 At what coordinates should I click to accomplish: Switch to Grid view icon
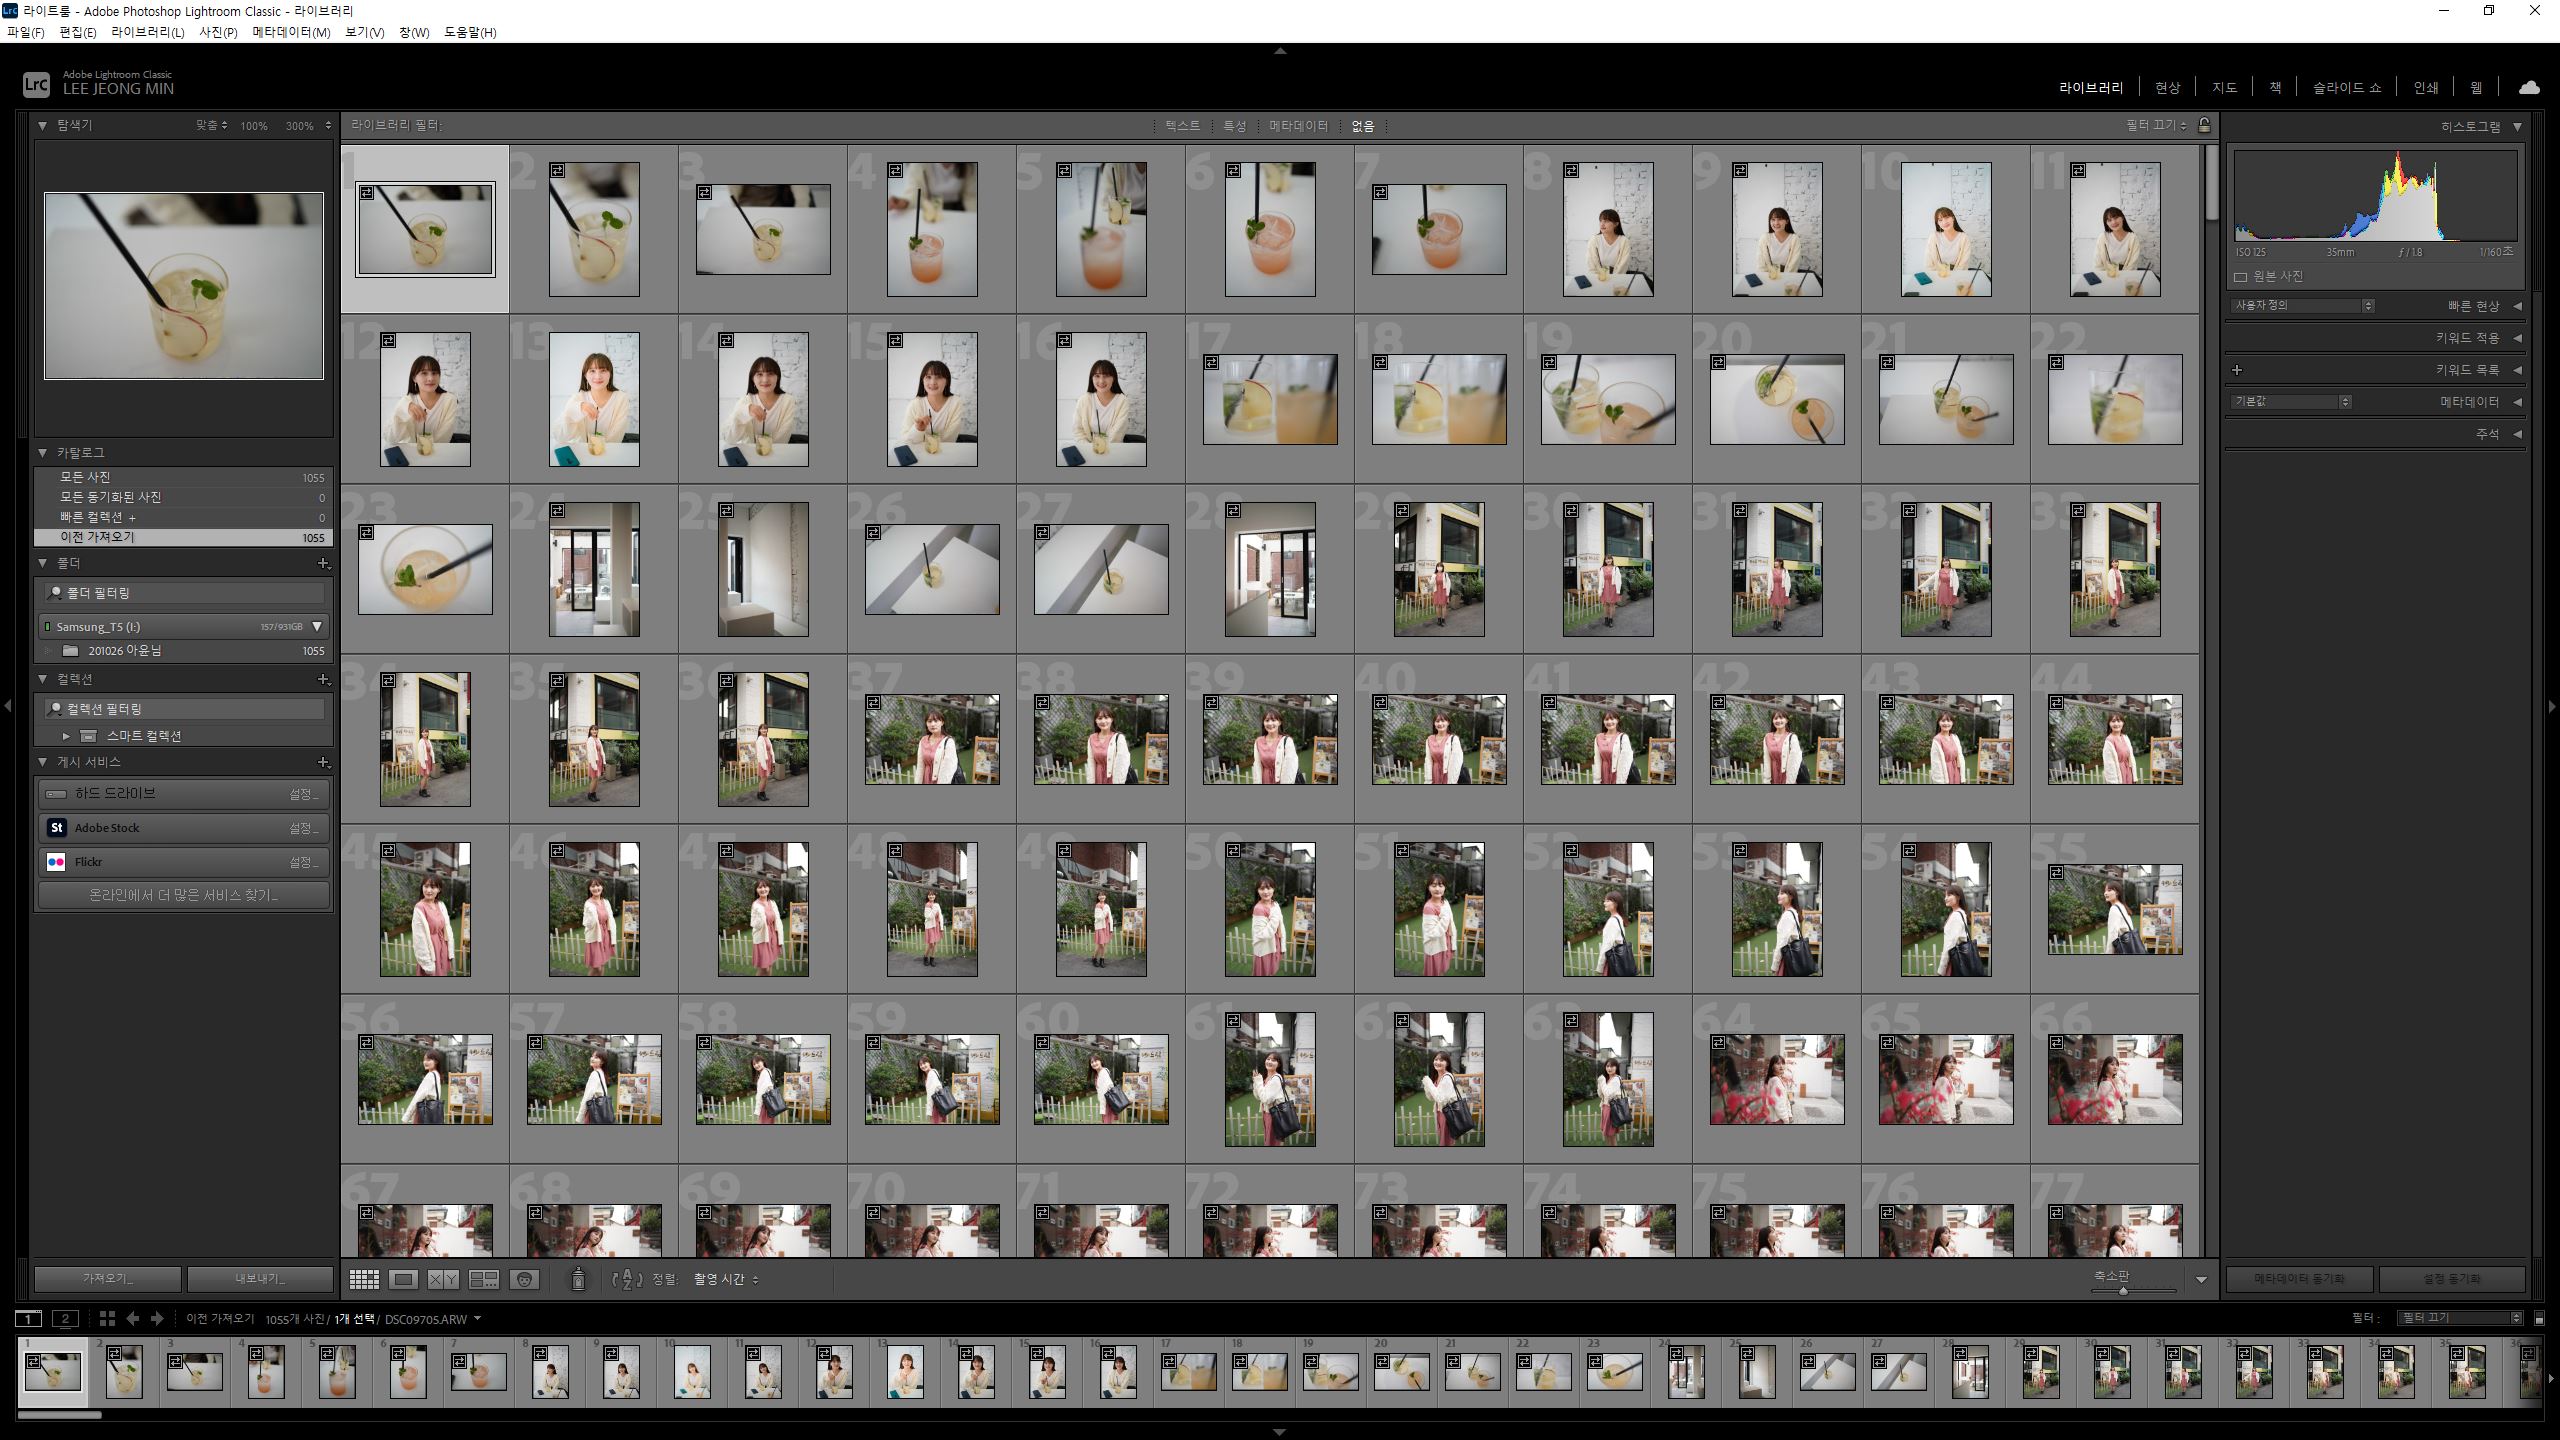(364, 1279)
